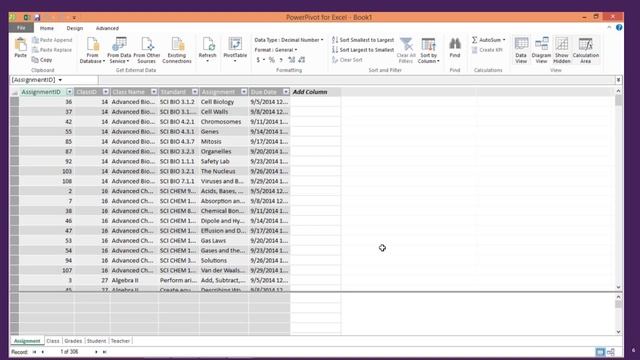640x360 pixels.
Task: Select the Cell Biology cell
Action: 224,102
